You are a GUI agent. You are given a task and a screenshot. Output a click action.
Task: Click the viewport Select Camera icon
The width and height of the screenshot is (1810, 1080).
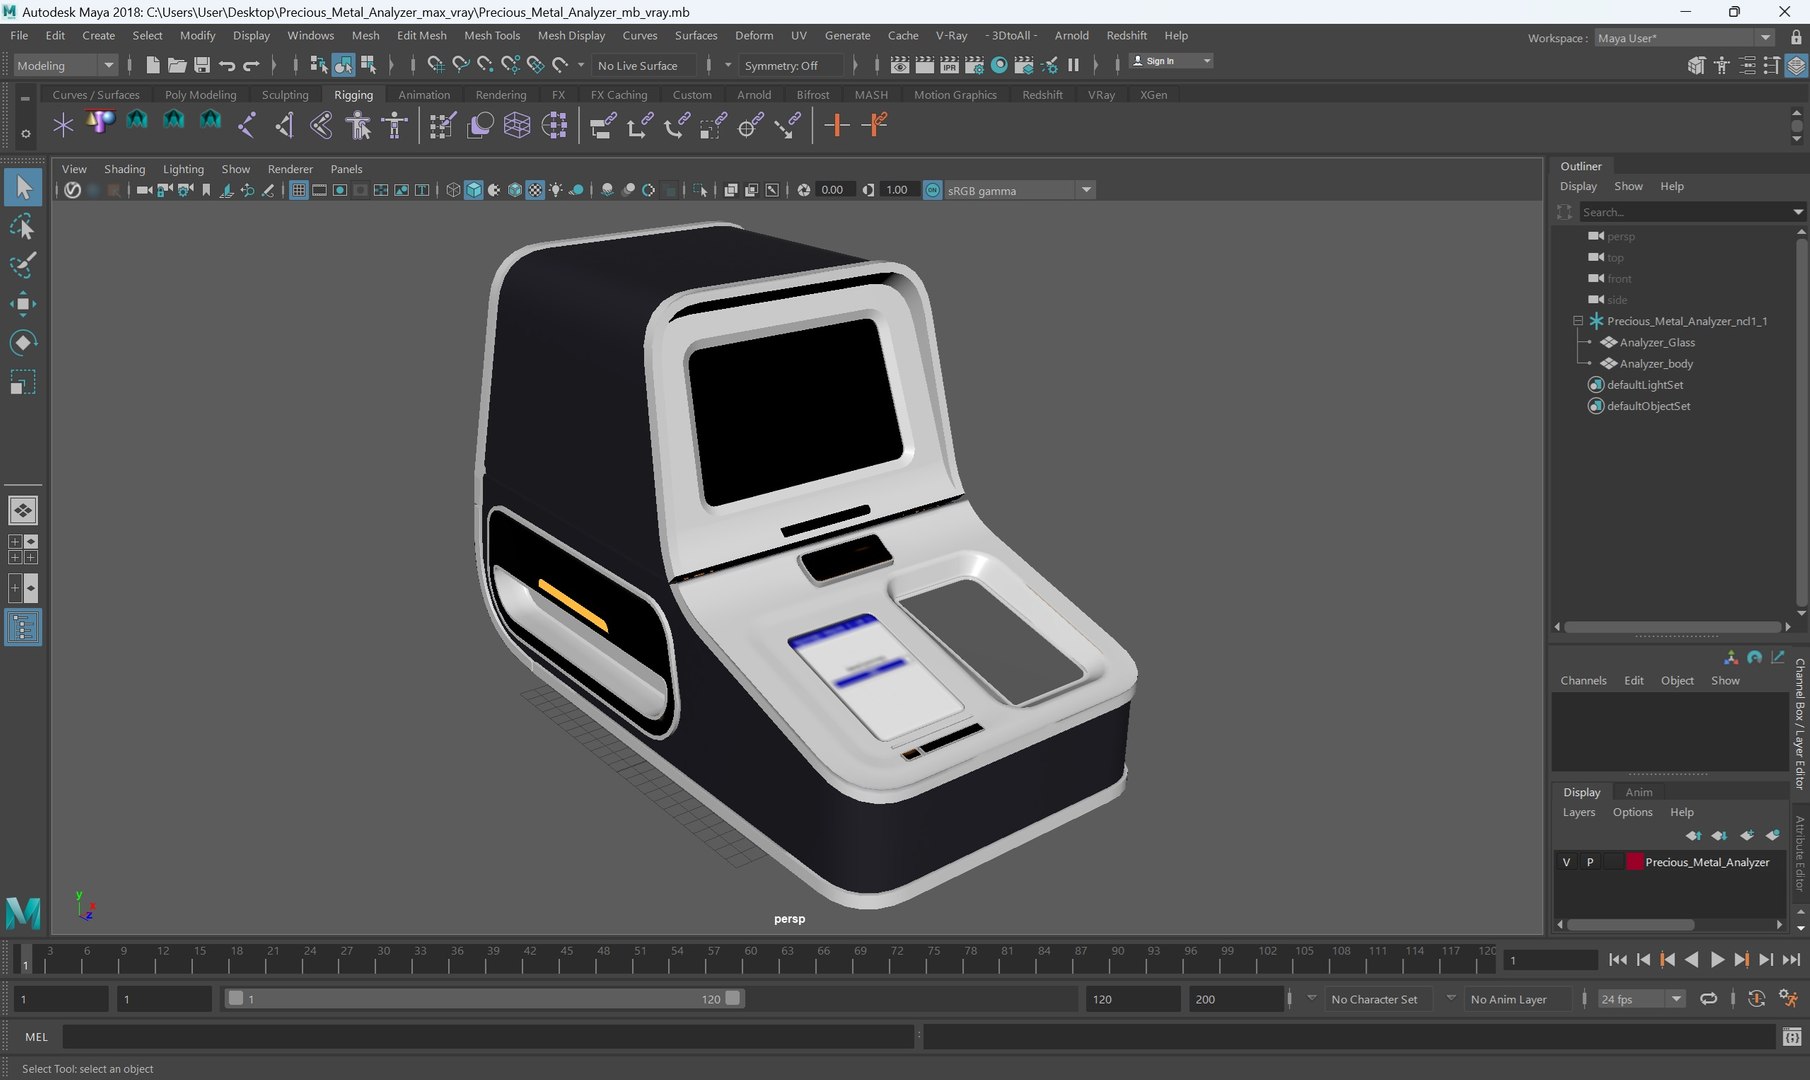coord(145,190)
